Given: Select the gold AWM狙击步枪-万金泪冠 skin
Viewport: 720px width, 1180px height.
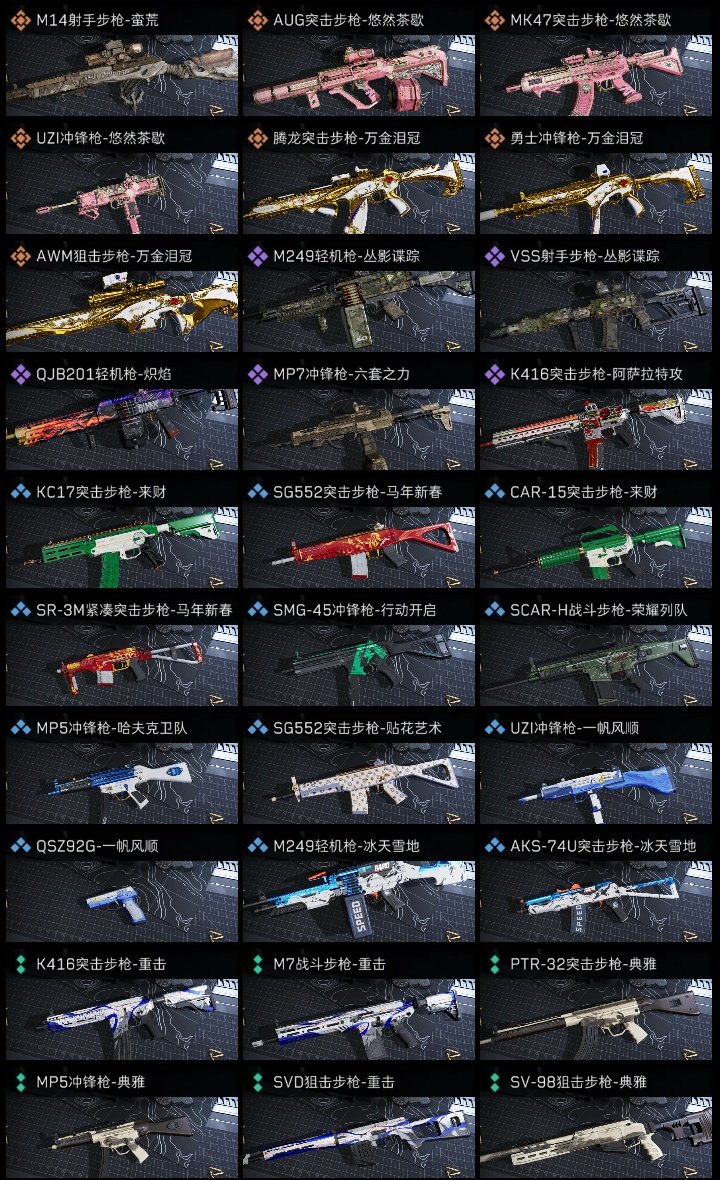Looking at the screenshot, I should pos(122,312).
